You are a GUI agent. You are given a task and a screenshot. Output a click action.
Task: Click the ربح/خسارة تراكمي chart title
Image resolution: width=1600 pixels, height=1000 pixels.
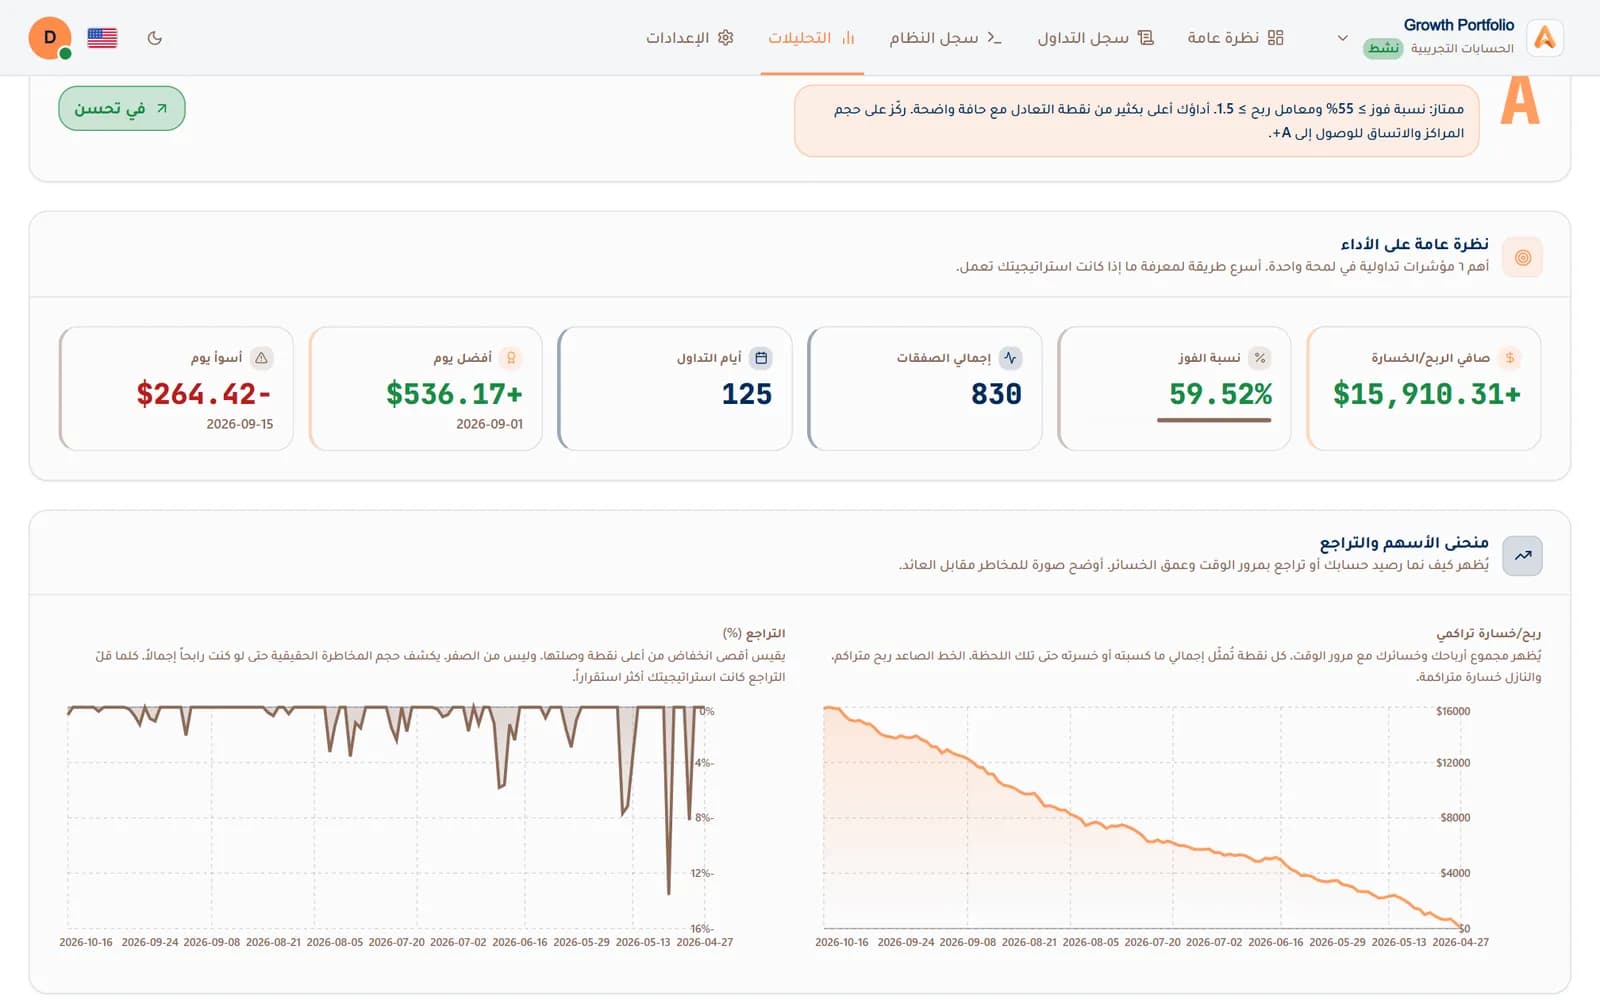[1489, 633]
